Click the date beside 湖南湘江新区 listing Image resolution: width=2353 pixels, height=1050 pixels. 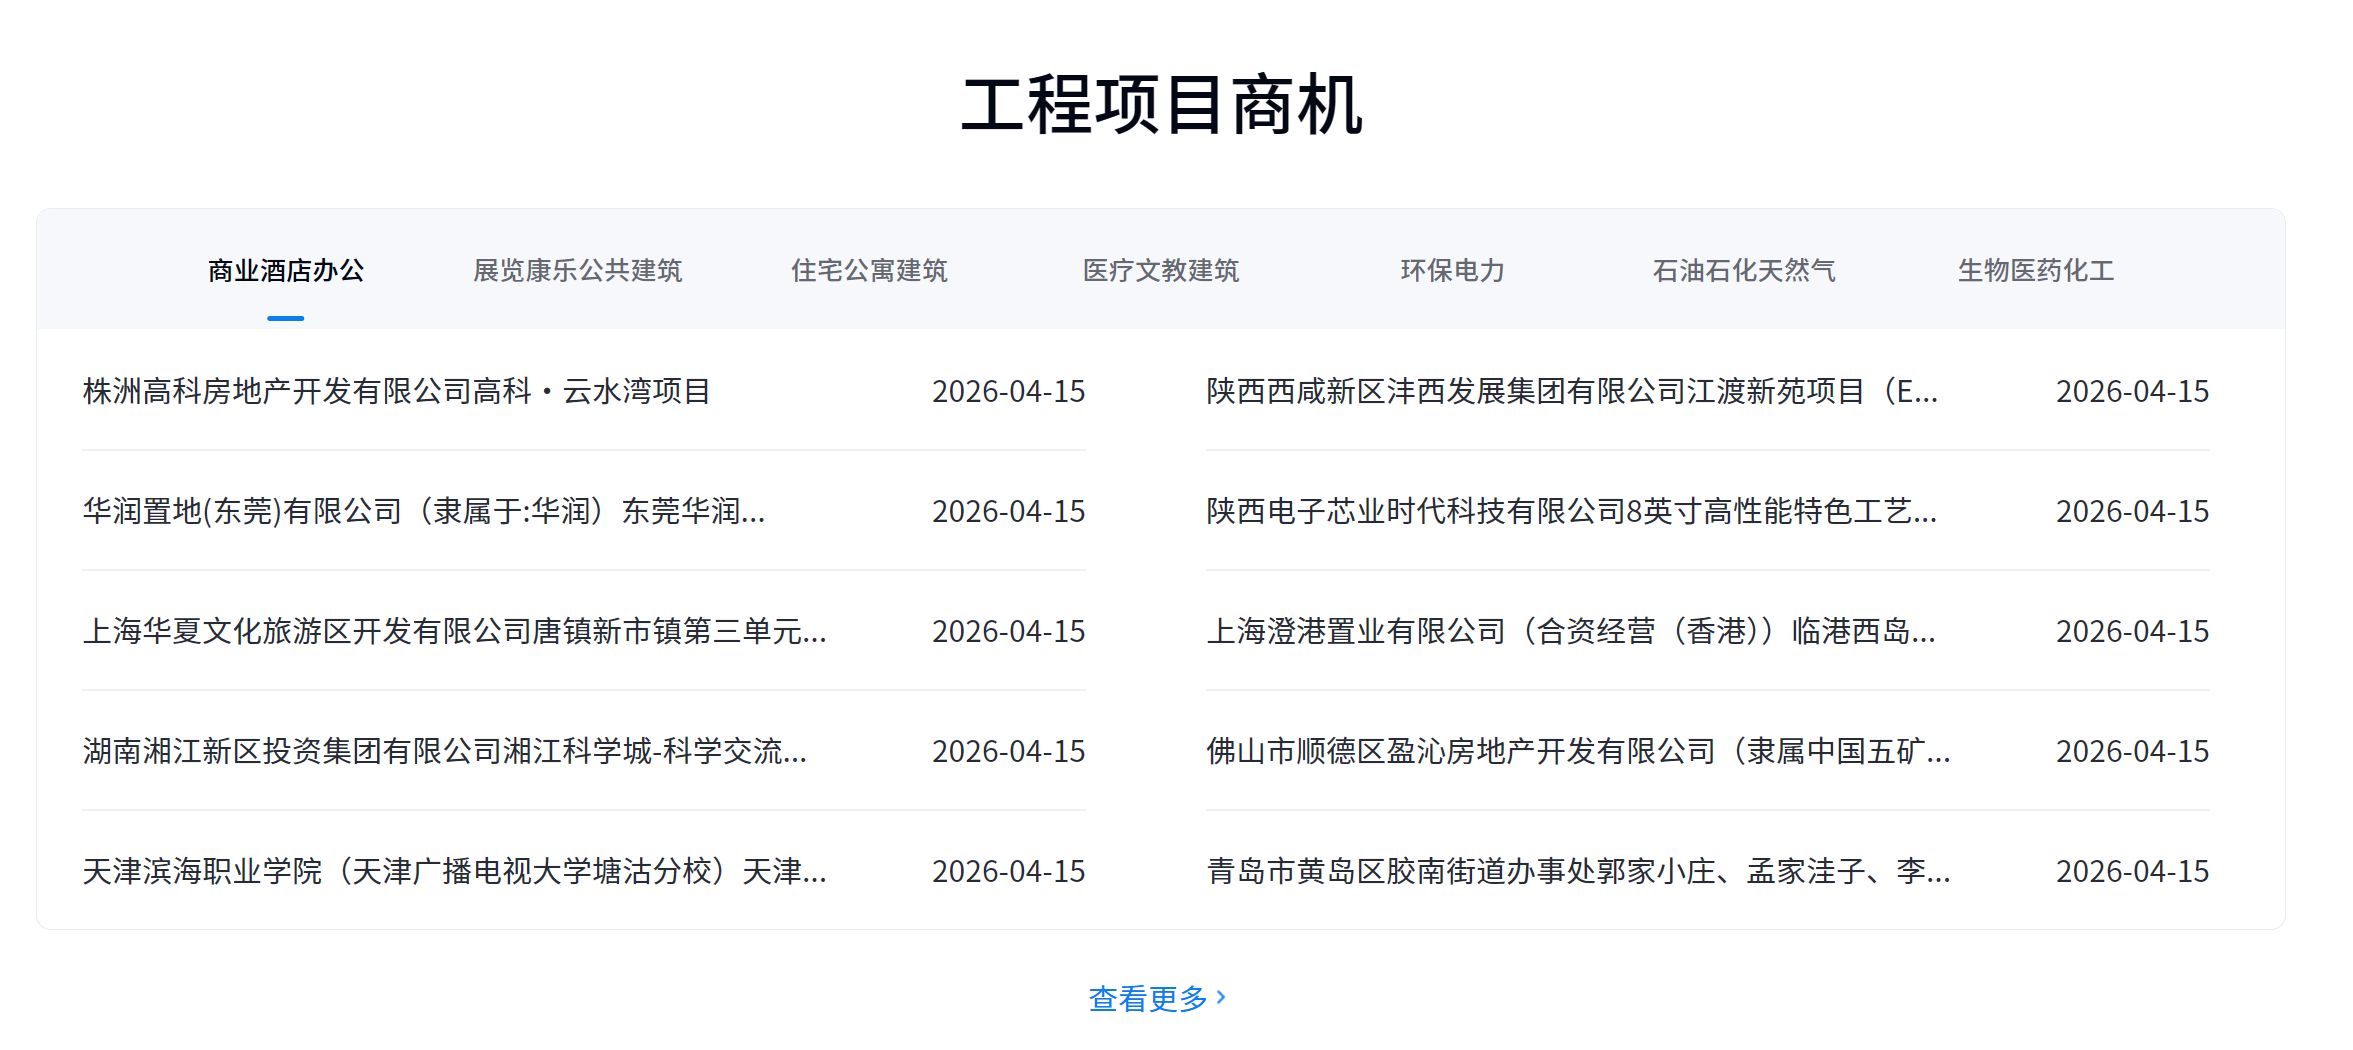[1009, 751]
